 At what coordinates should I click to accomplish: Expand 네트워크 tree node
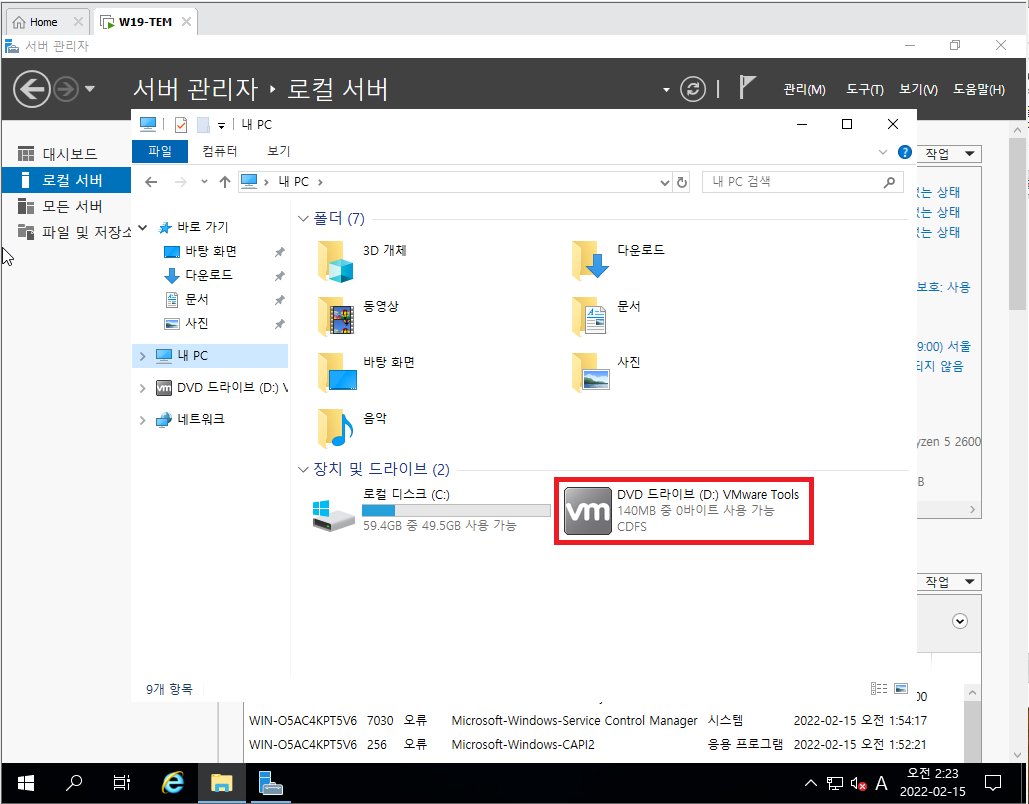tap(142, 419)
